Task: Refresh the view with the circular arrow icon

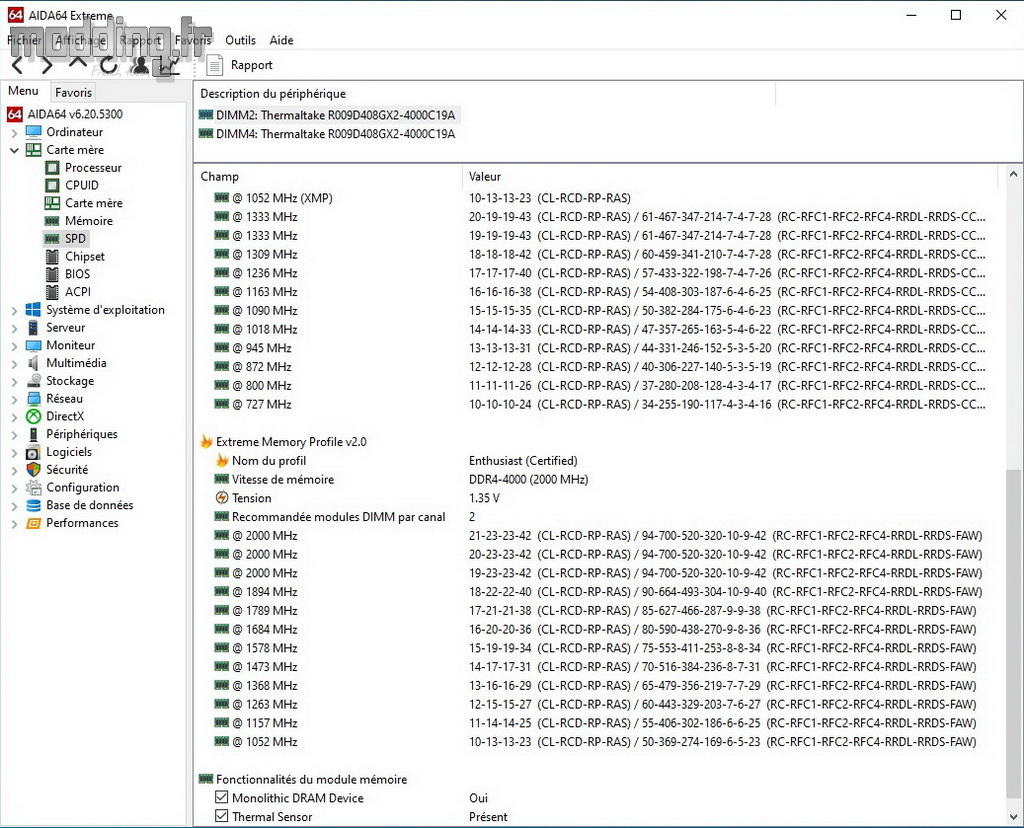Action: coord(108,65)
